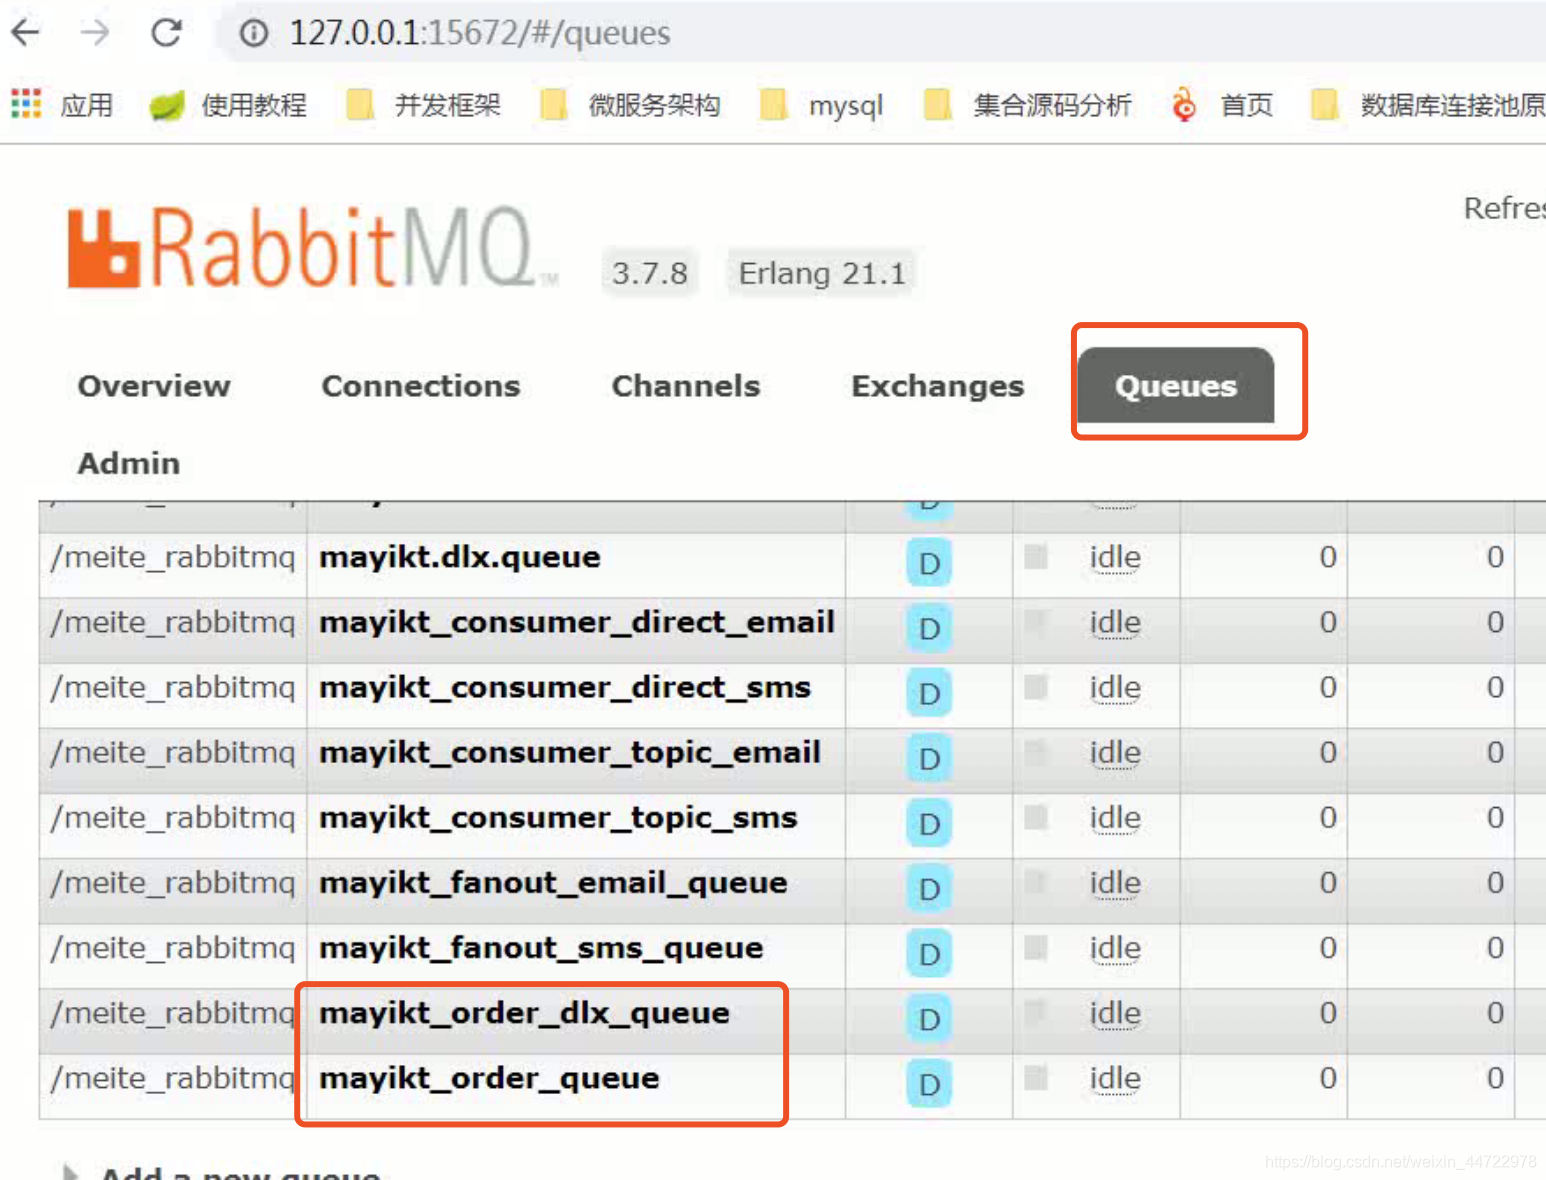Click idle state of mayikt_order_queue

click(1115, 1078)
